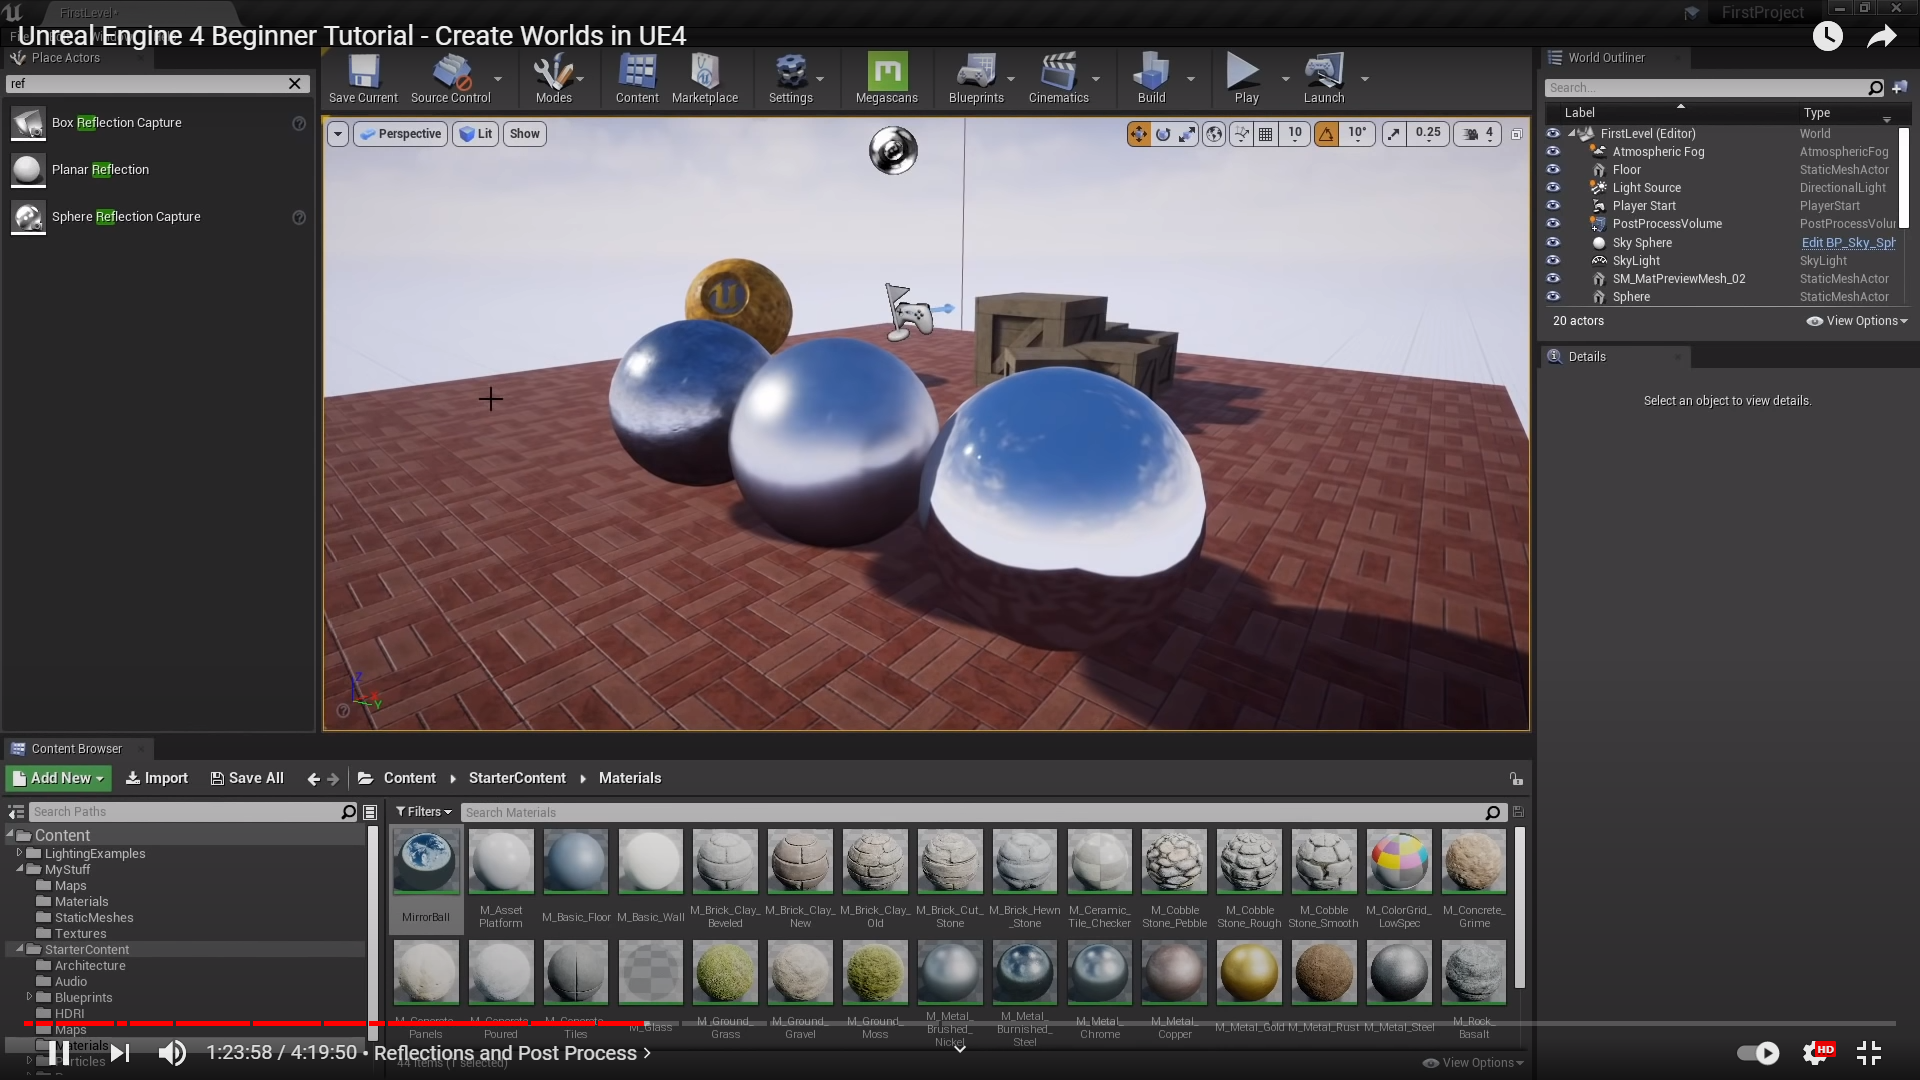Switch to the Details tab
1920x1080 pixels.
coord(1586,357)
